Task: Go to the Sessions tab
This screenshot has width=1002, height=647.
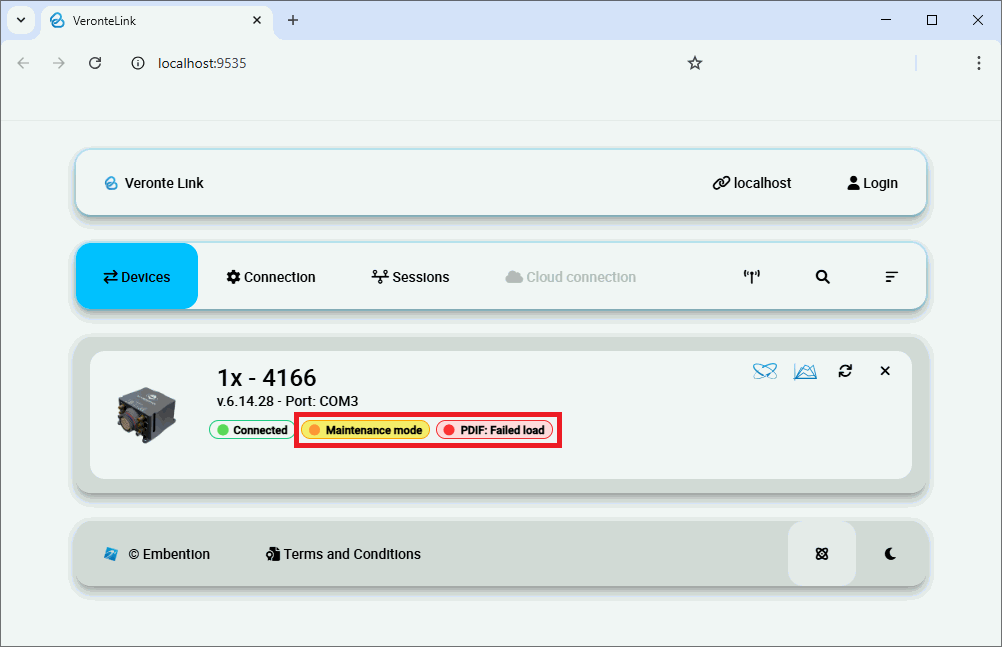Action: click(410, 277)
